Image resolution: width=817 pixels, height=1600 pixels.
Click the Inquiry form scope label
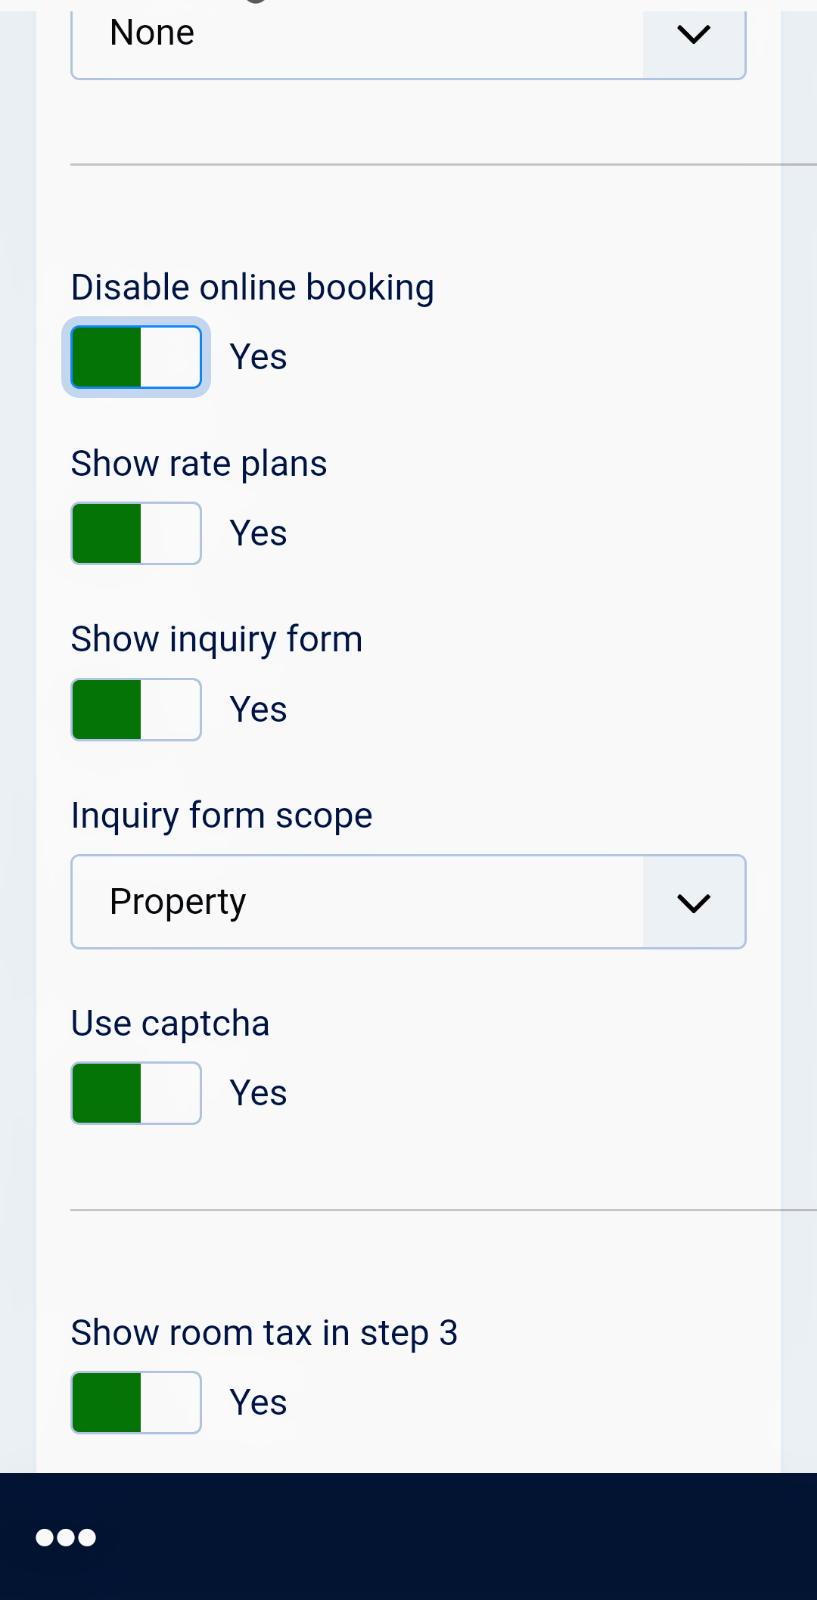point(221,815)
